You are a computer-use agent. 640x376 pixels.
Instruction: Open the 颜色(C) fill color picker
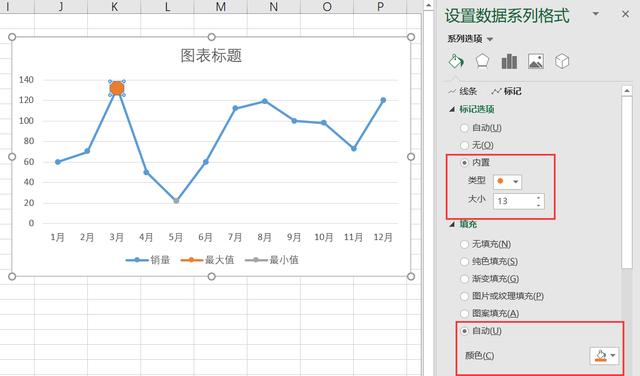[604, 356]
